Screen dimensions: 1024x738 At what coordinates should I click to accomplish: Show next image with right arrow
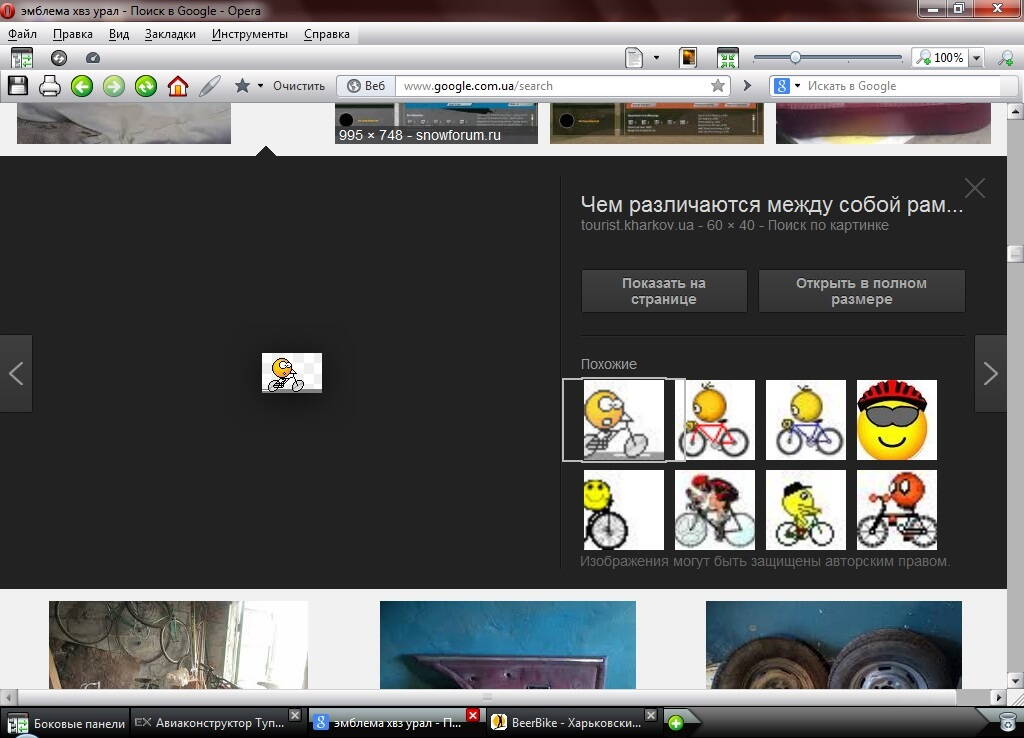(x=990, y=374)
